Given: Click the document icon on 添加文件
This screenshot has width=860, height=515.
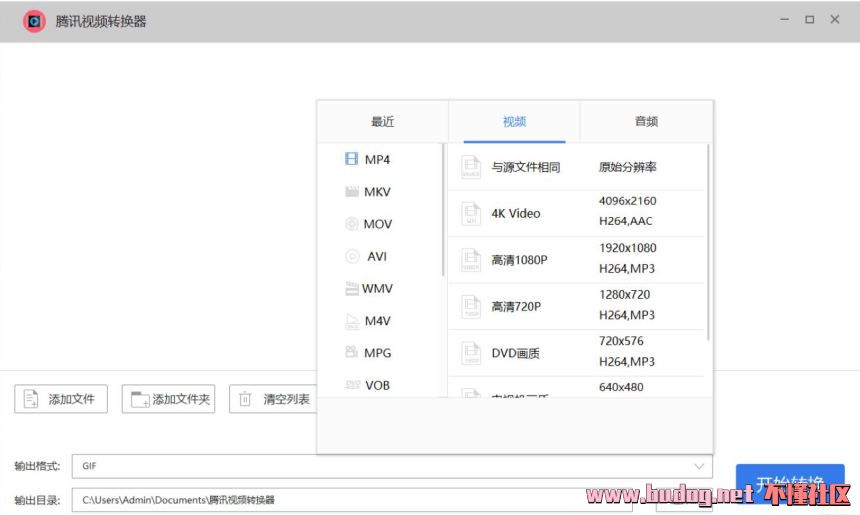Looking at the screenshot, I should 31,399.
